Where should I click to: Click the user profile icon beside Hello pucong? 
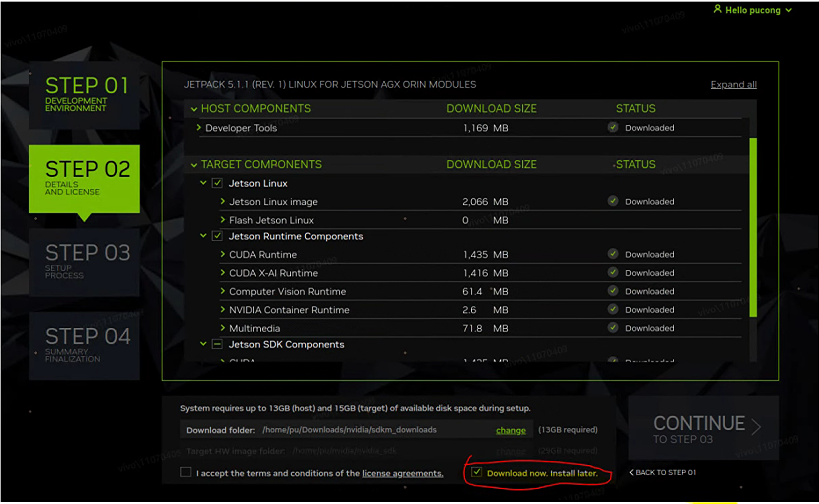coord(718,9)
